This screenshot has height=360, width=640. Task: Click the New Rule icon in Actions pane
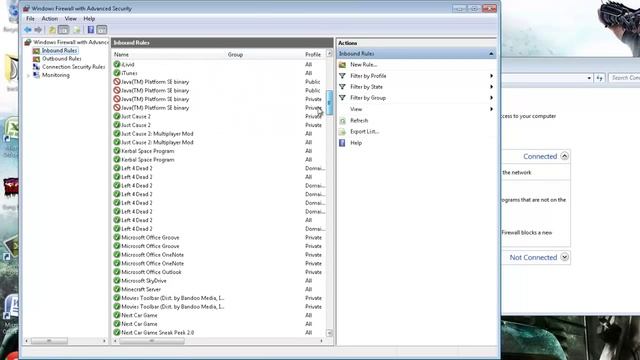(x=342, y=65)
